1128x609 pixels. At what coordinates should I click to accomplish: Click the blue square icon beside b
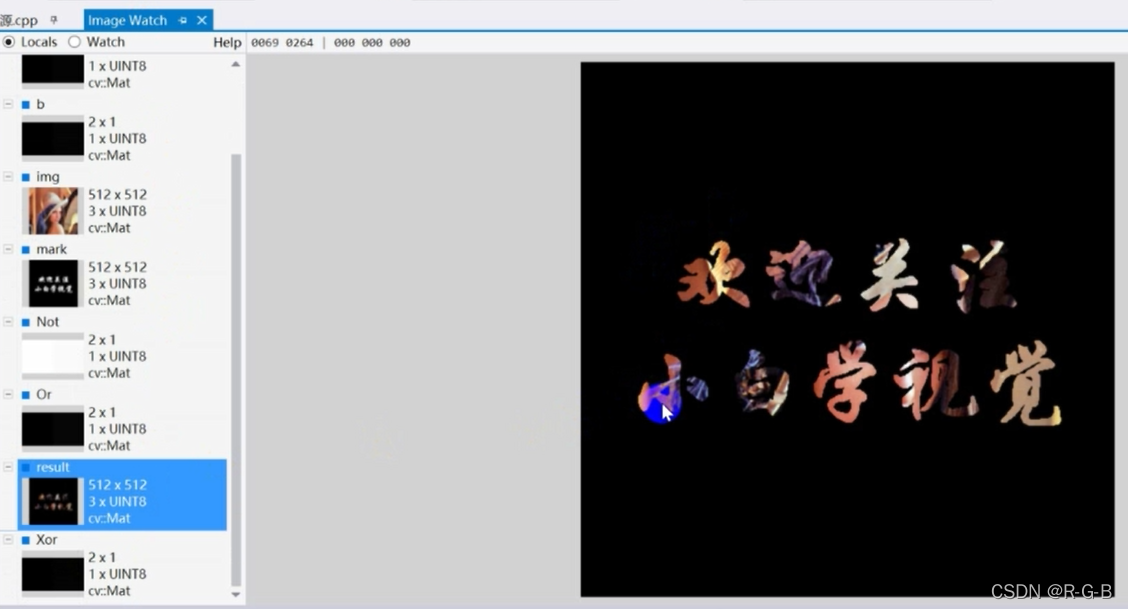[x=26, y=105]
